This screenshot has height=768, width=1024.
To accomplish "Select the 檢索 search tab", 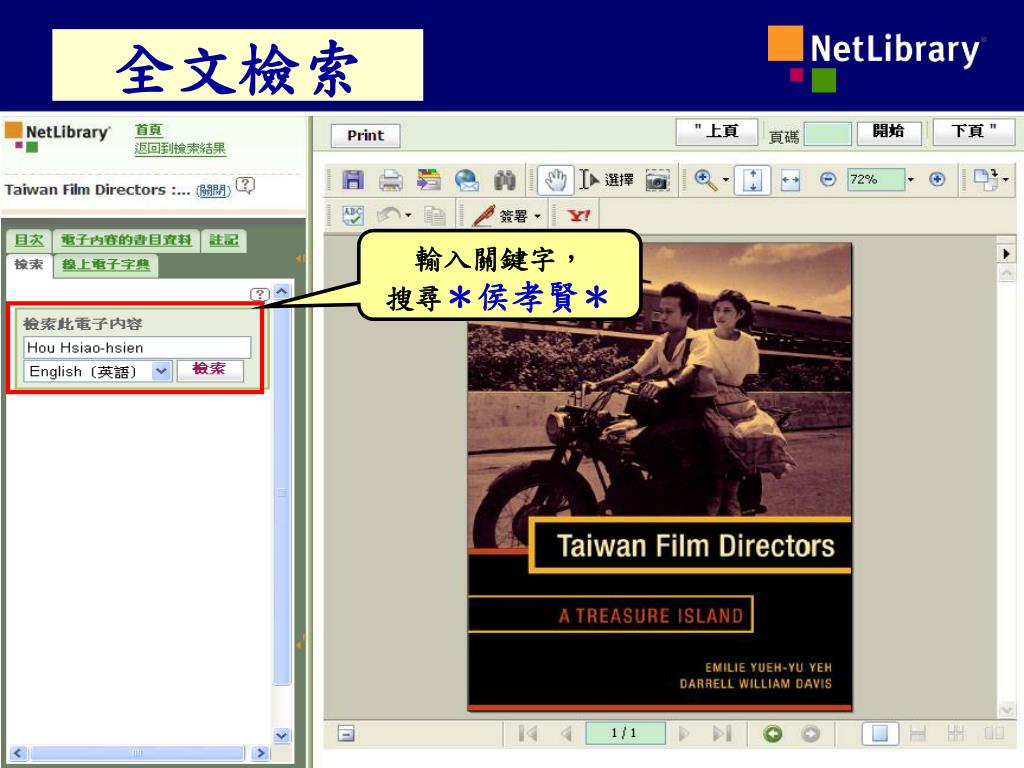I will tap(29, 264).
